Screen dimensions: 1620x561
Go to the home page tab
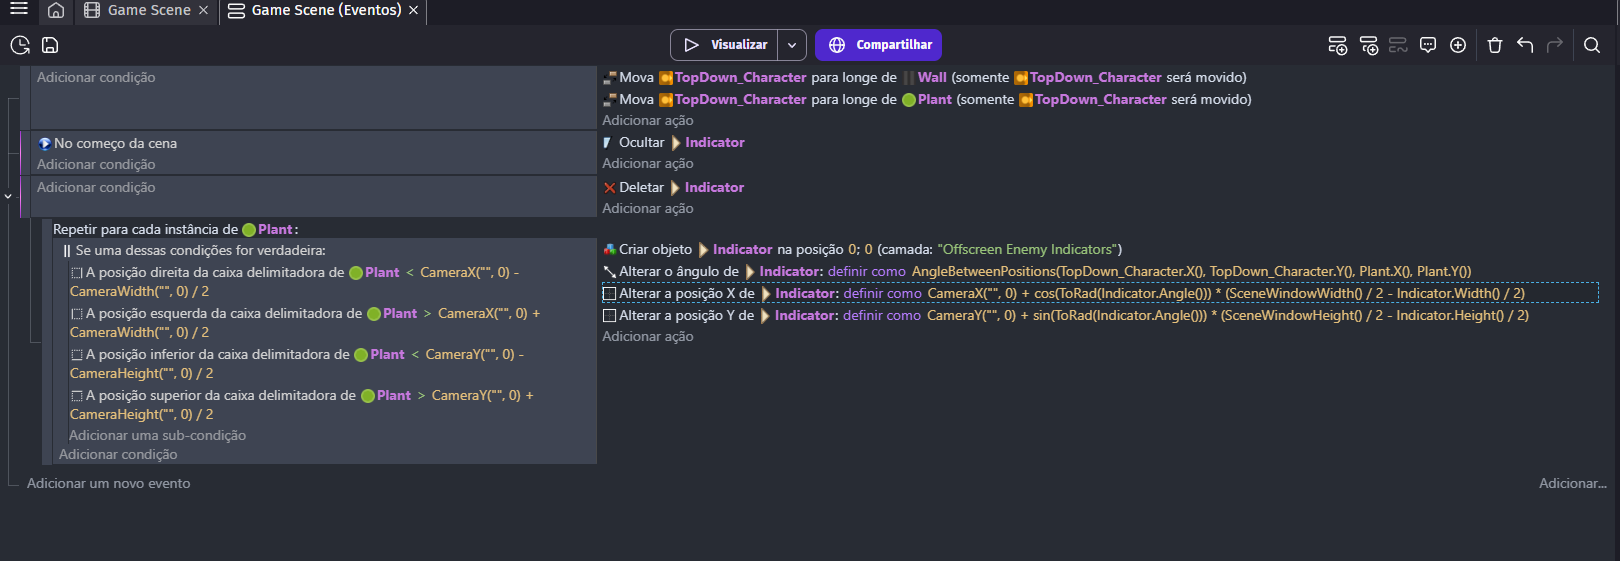(x=56, y=10)
